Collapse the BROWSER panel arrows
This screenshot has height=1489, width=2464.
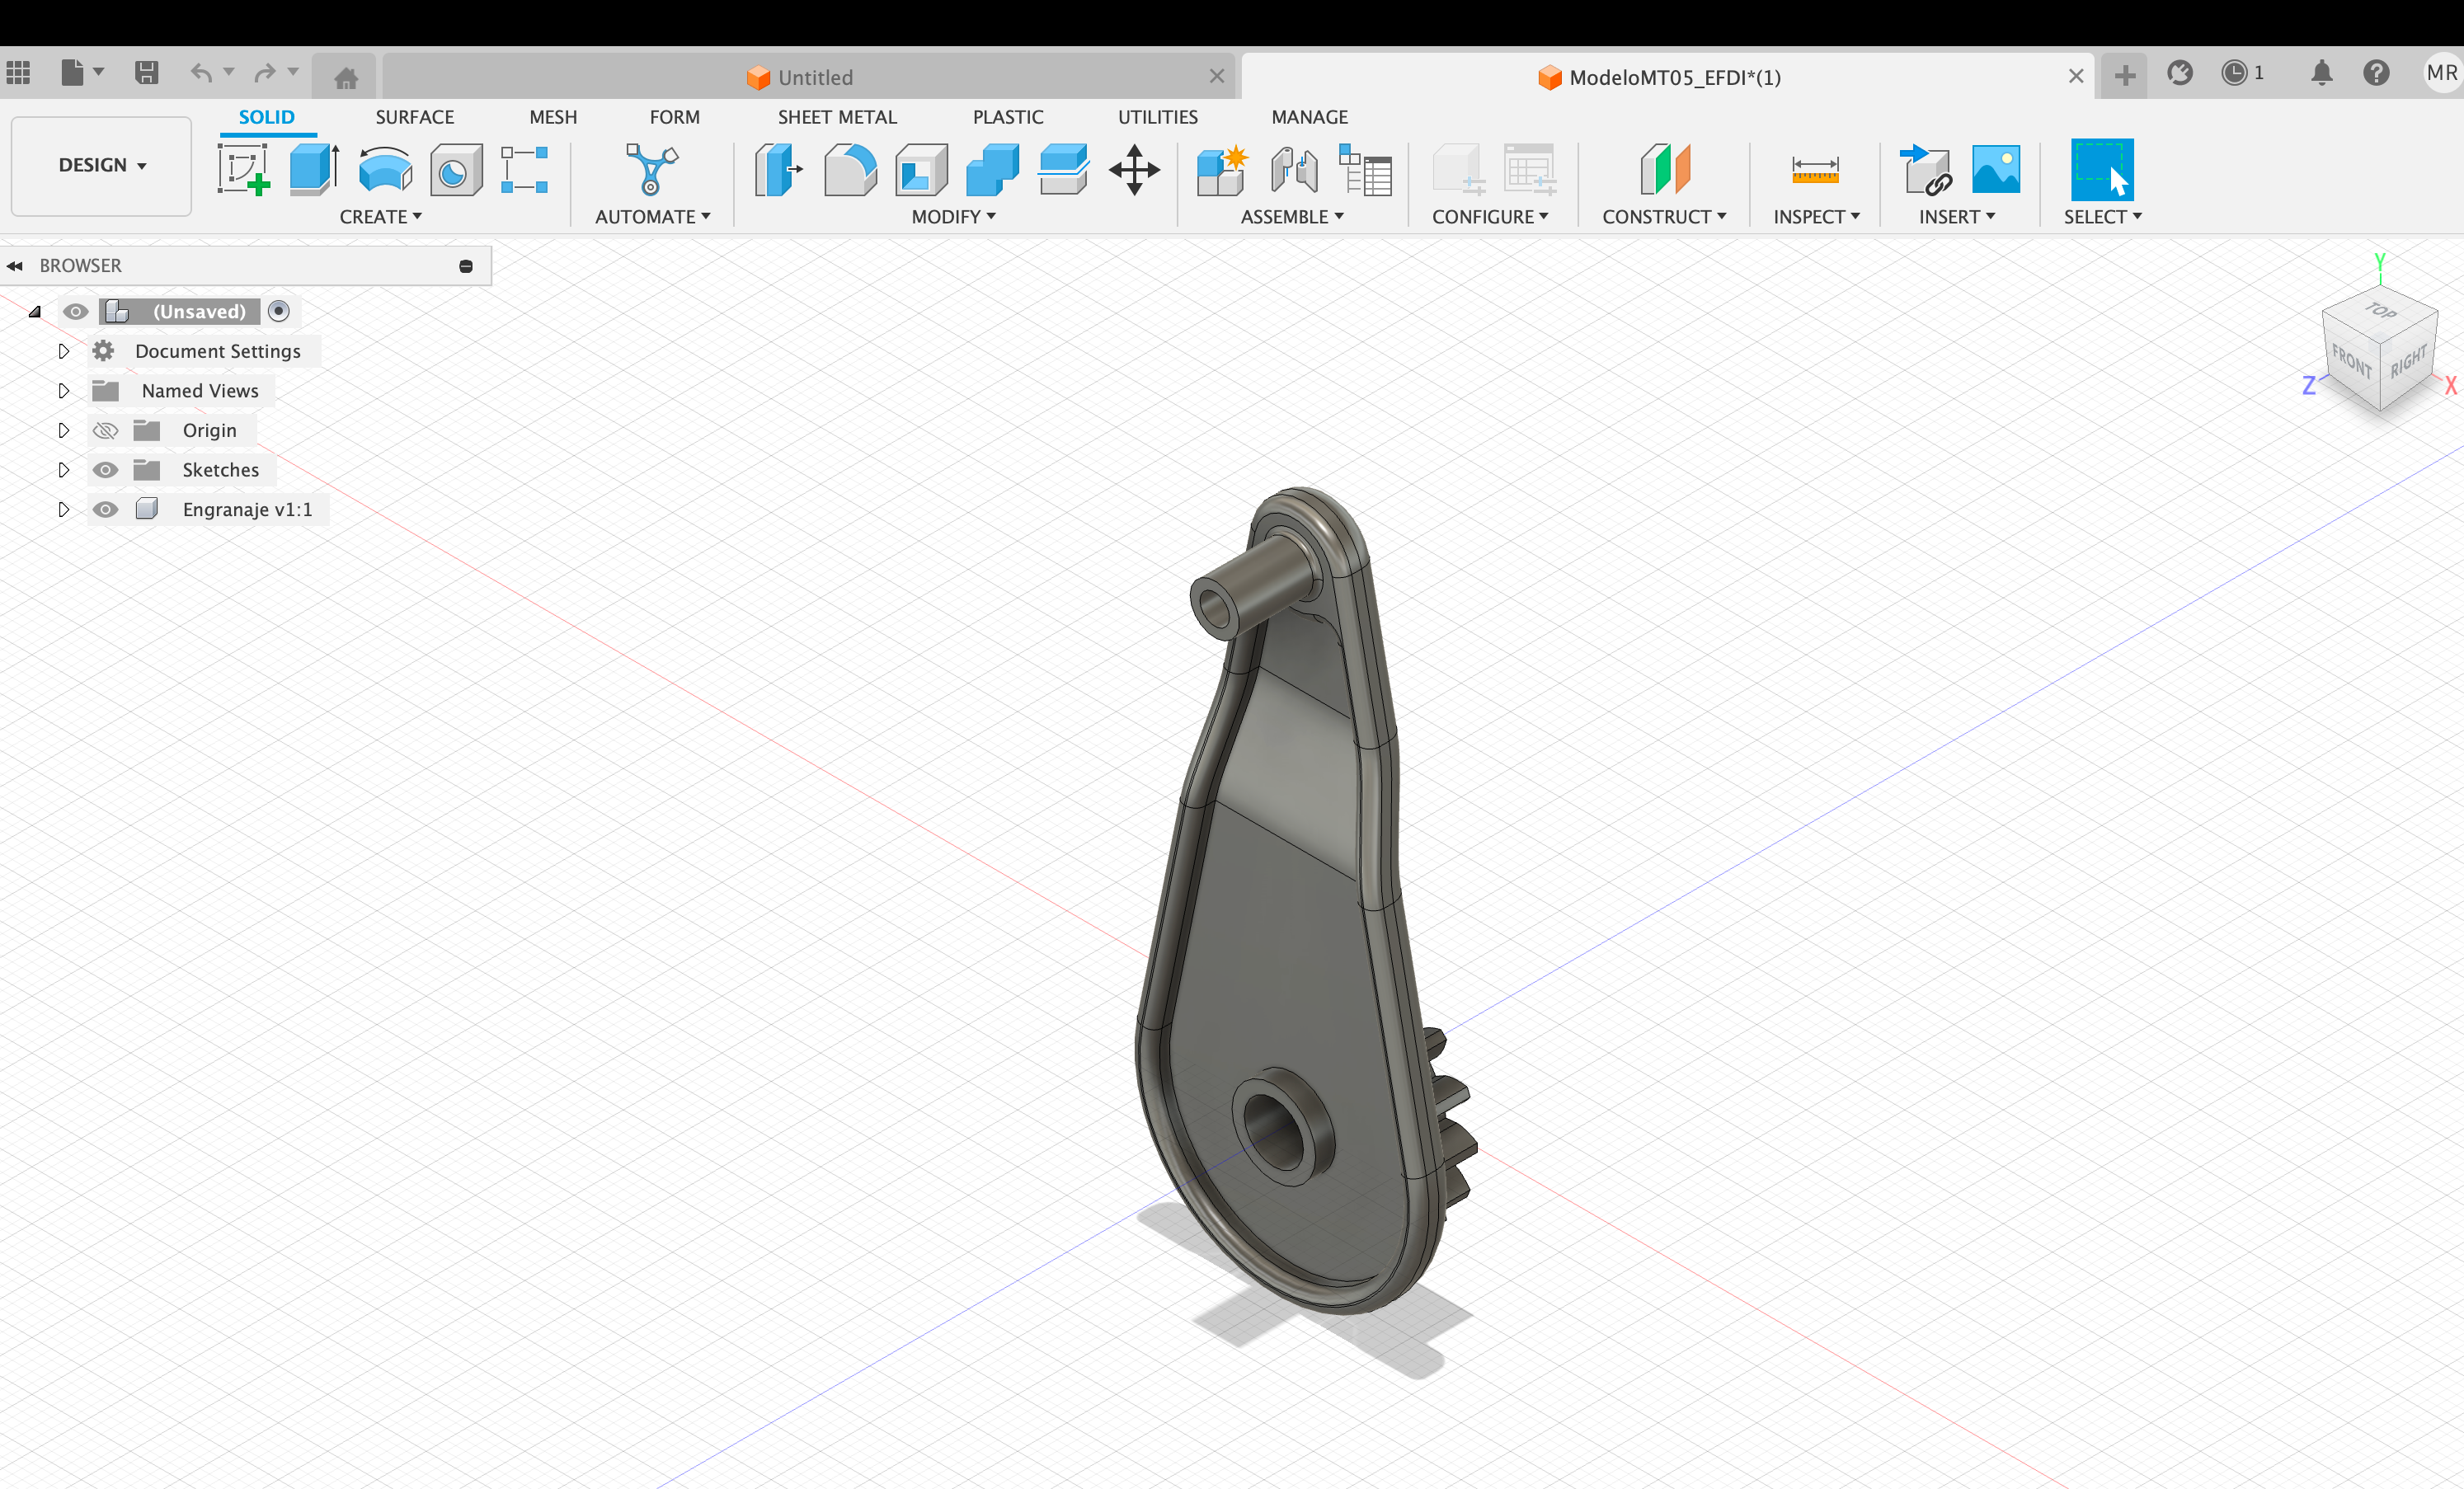point(15,266)
